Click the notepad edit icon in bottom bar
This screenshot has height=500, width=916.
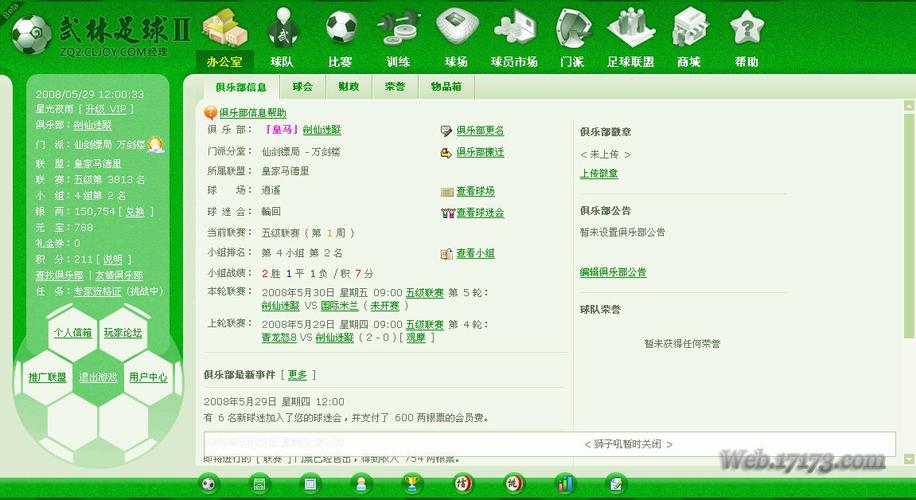[616, 484]
